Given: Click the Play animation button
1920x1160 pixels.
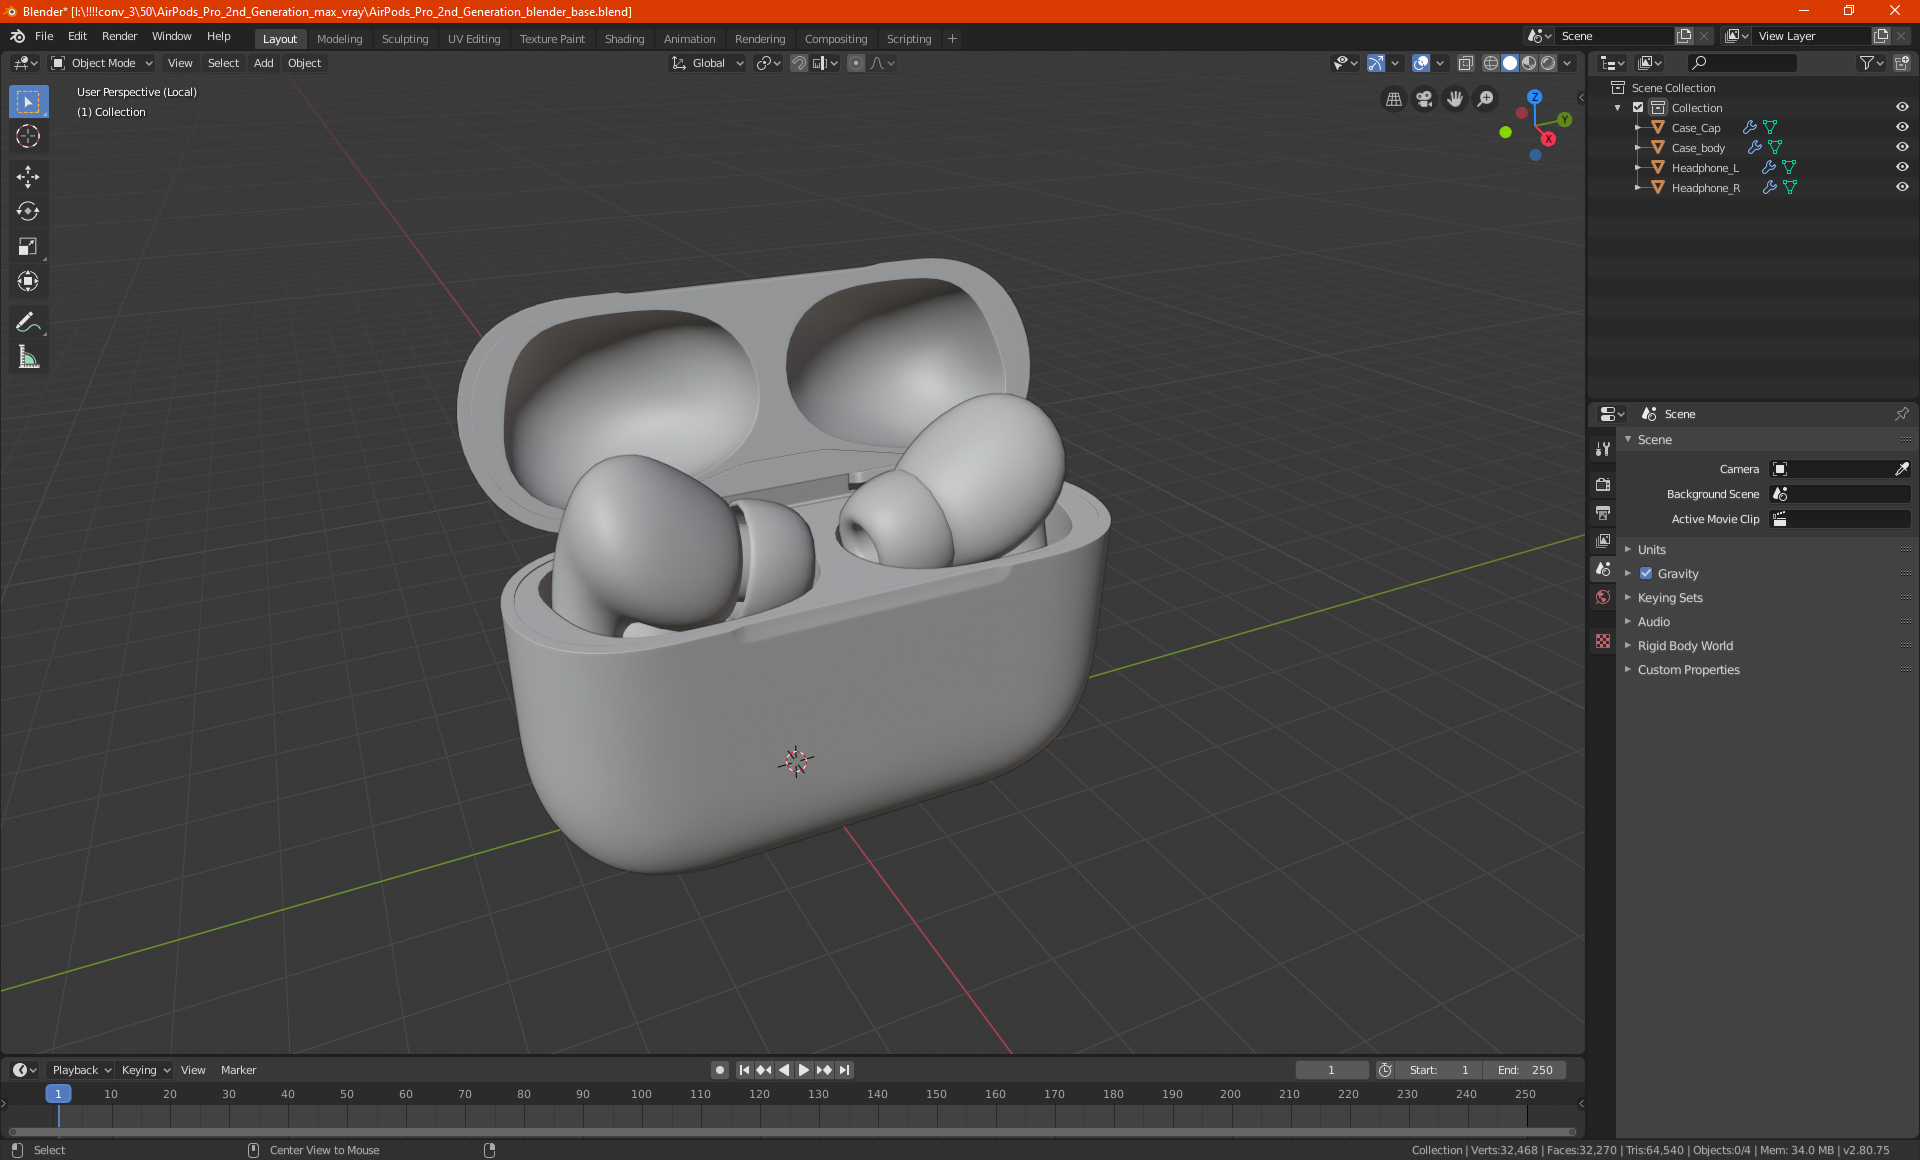Looking at the screenshot, I should pyautogui.click(x=803, y=1070).
